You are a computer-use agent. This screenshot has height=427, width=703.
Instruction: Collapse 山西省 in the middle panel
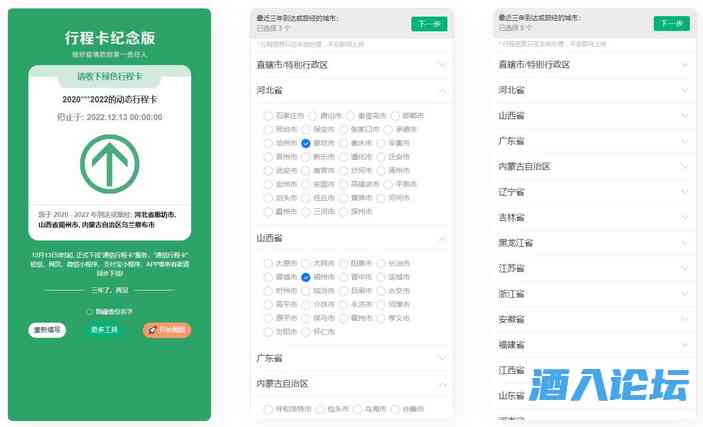442,238
